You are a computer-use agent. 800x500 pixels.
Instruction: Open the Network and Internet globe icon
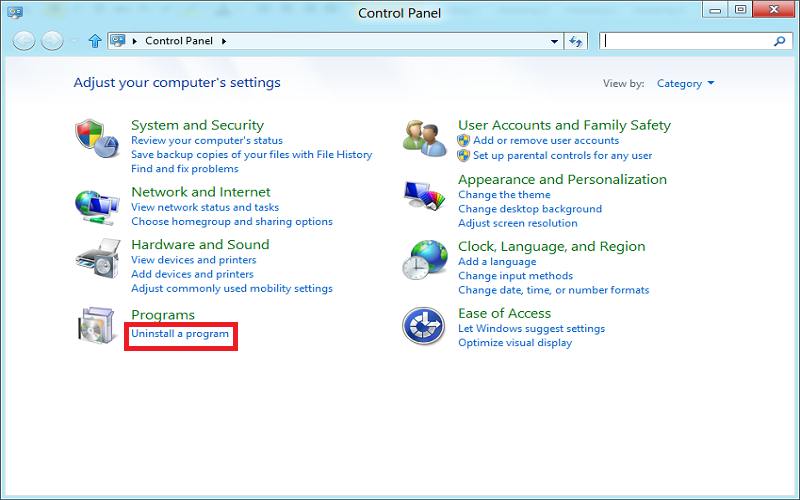[x=97, y=207]
